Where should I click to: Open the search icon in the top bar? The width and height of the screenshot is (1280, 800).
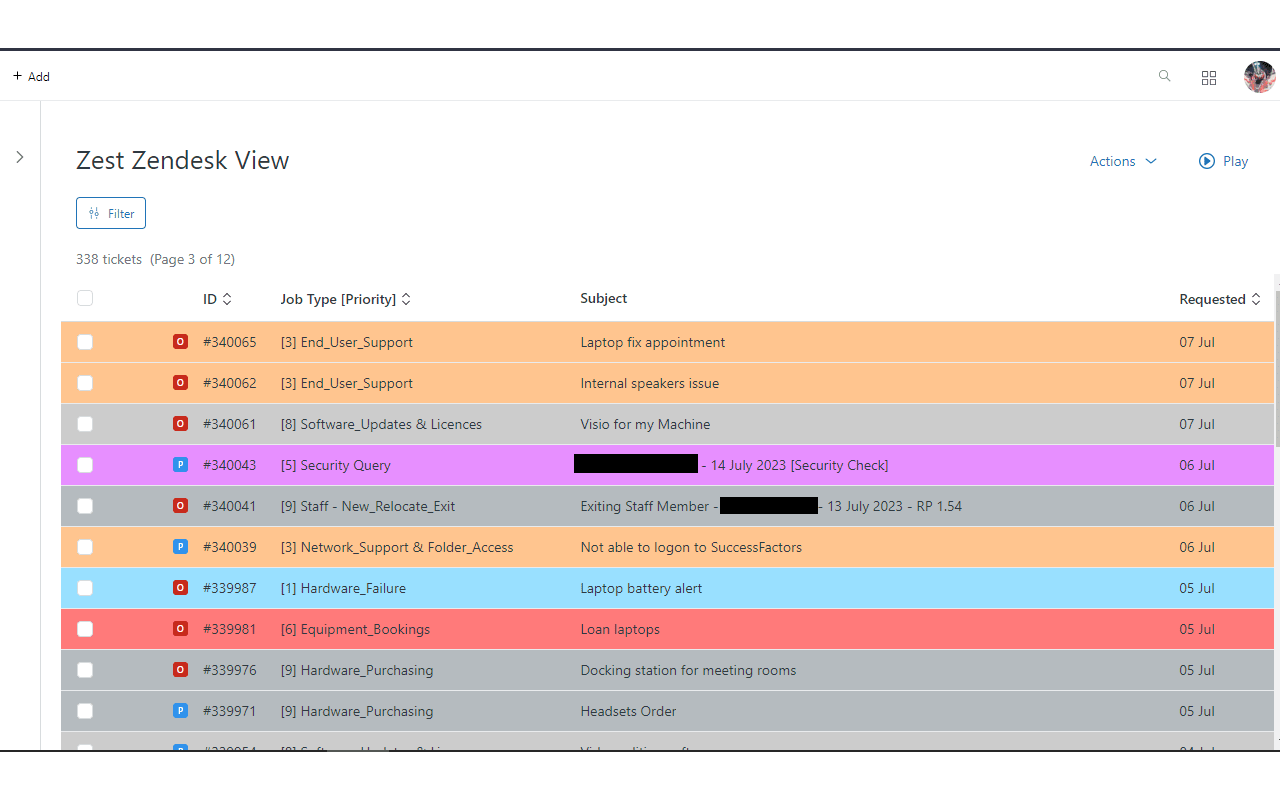tap(1164, 76)
